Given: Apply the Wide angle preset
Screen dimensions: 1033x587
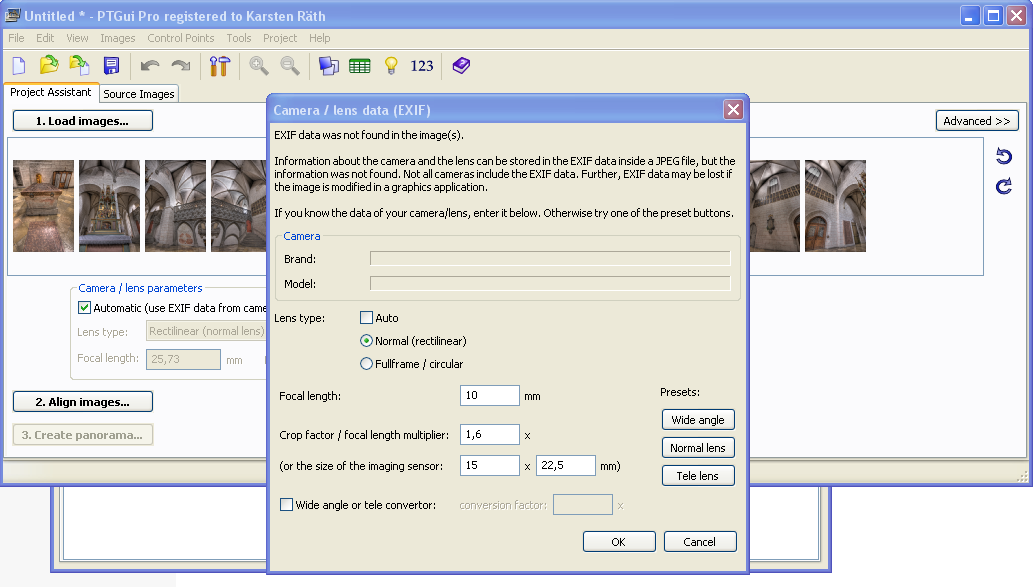Looking at the screenshot, I should point(698,420).
